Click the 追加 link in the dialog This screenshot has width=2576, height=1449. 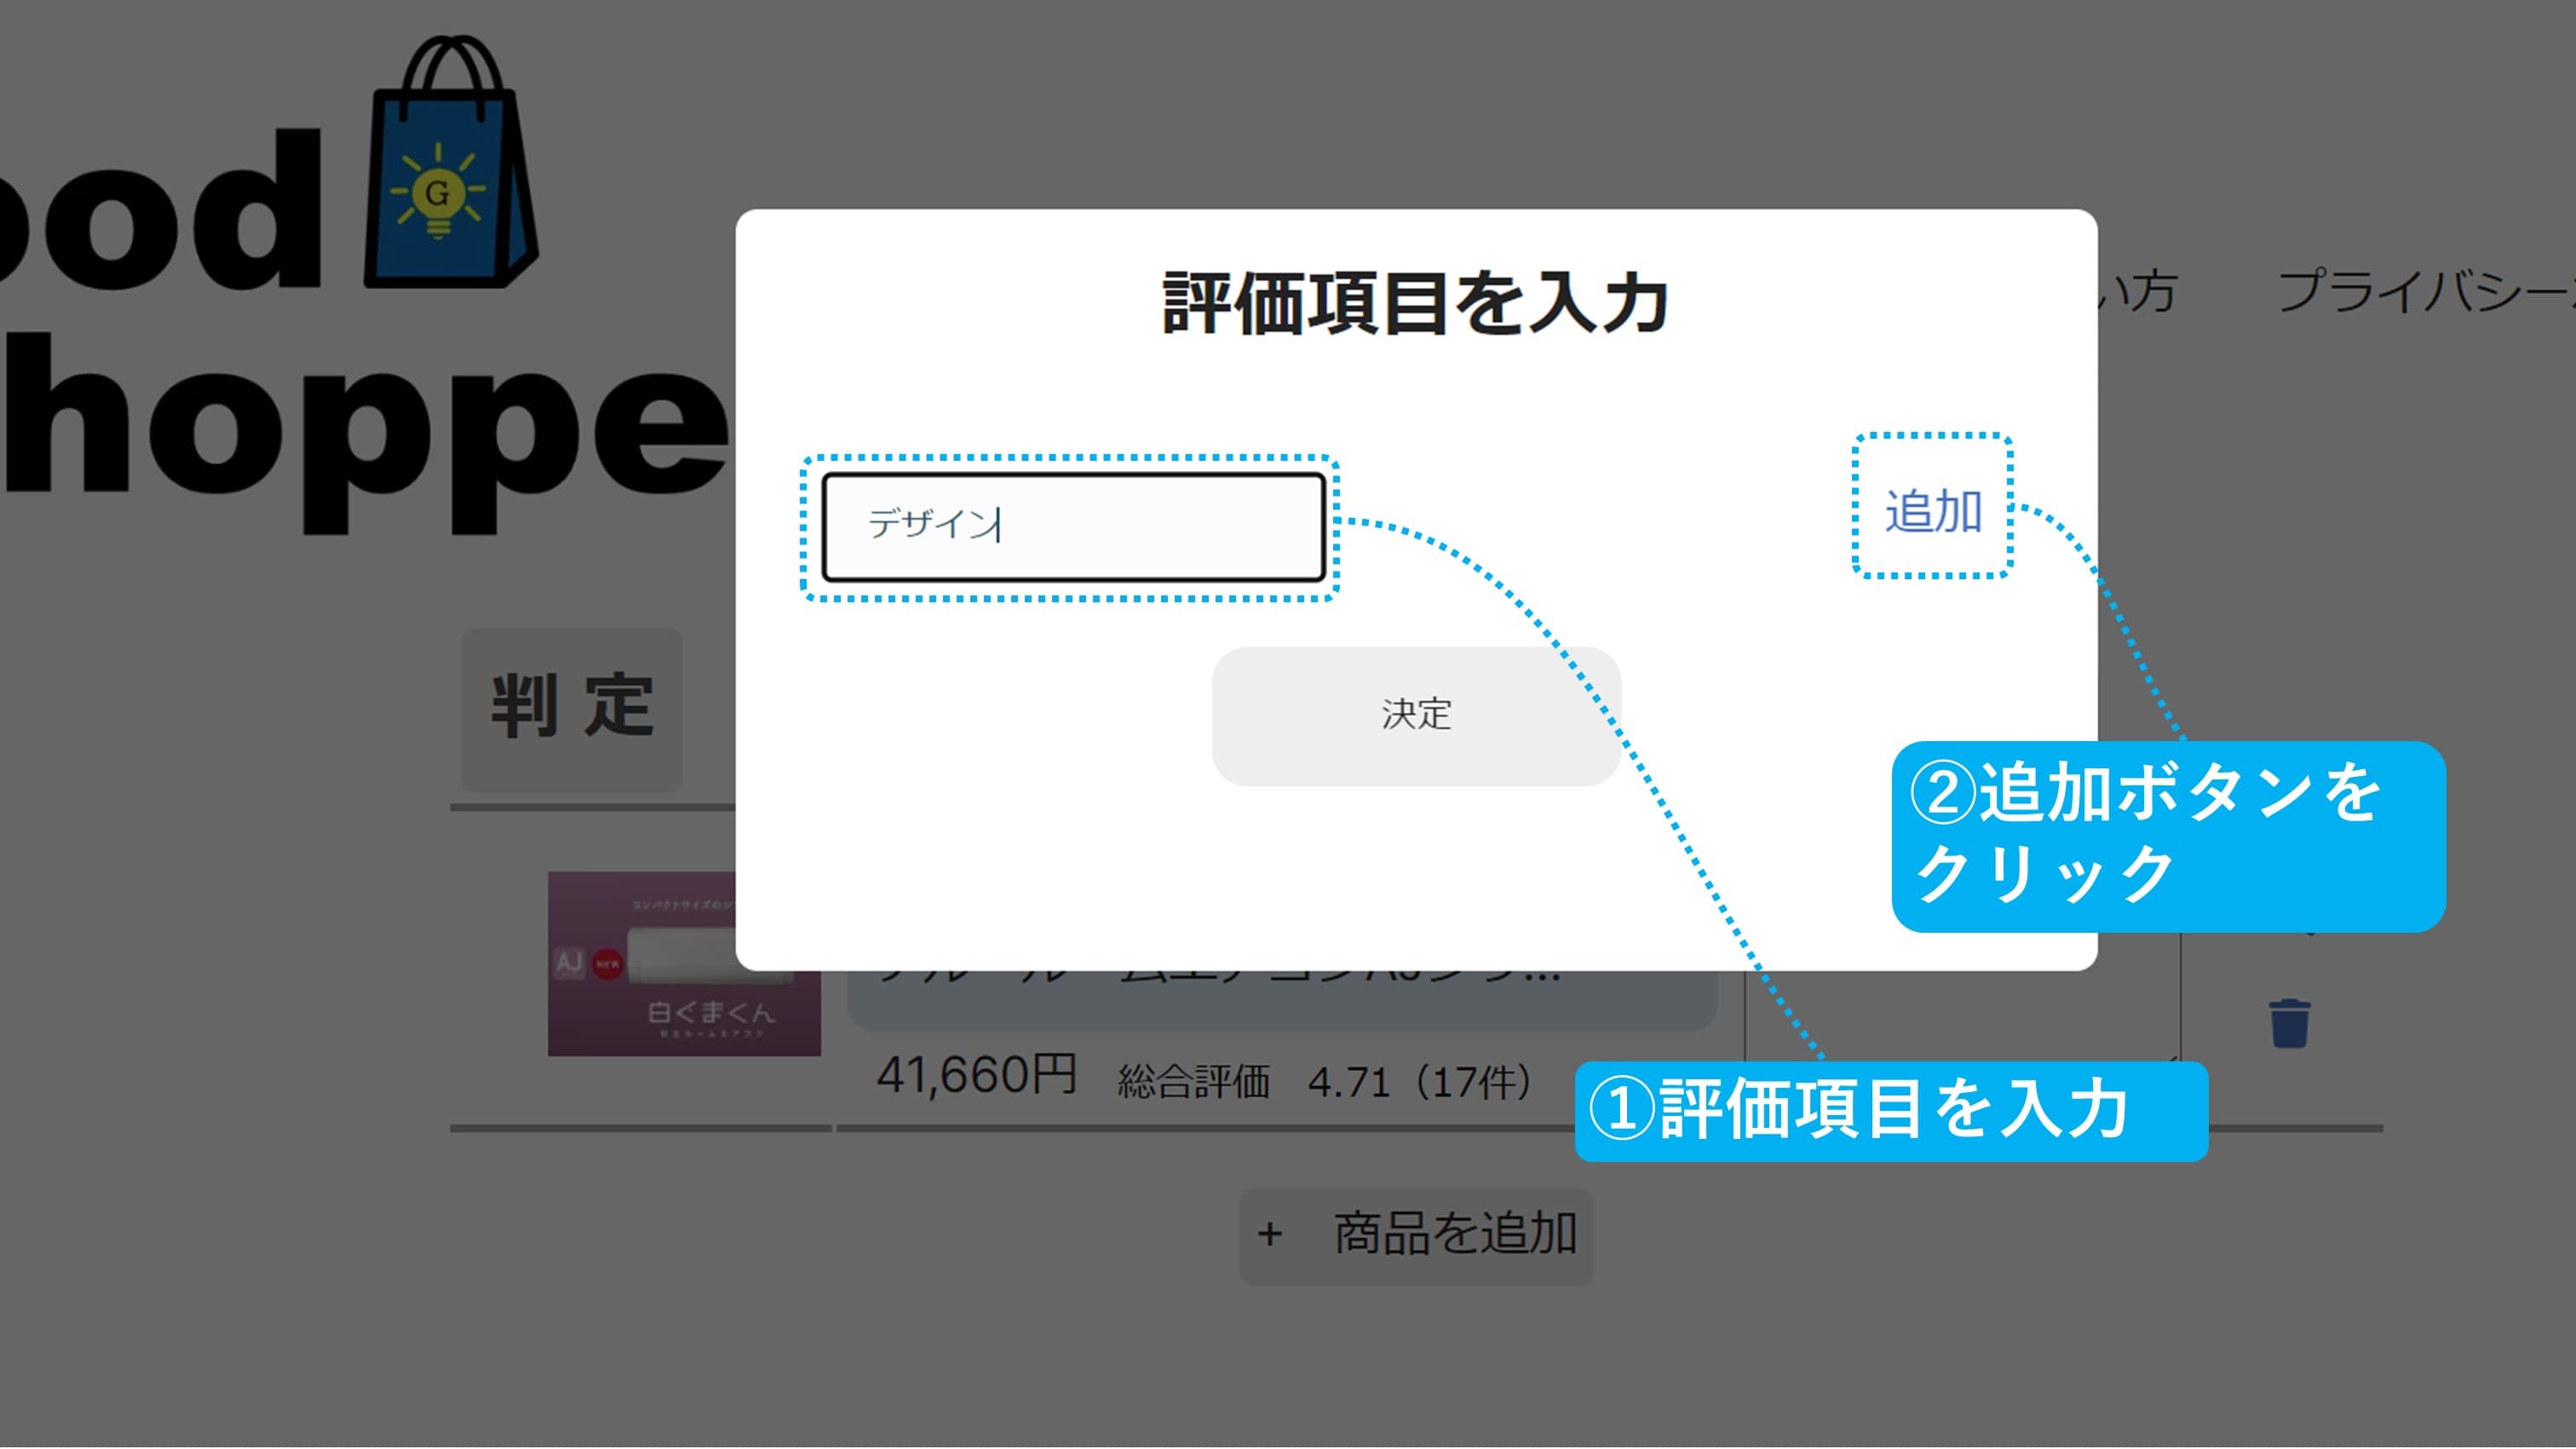1932,511
